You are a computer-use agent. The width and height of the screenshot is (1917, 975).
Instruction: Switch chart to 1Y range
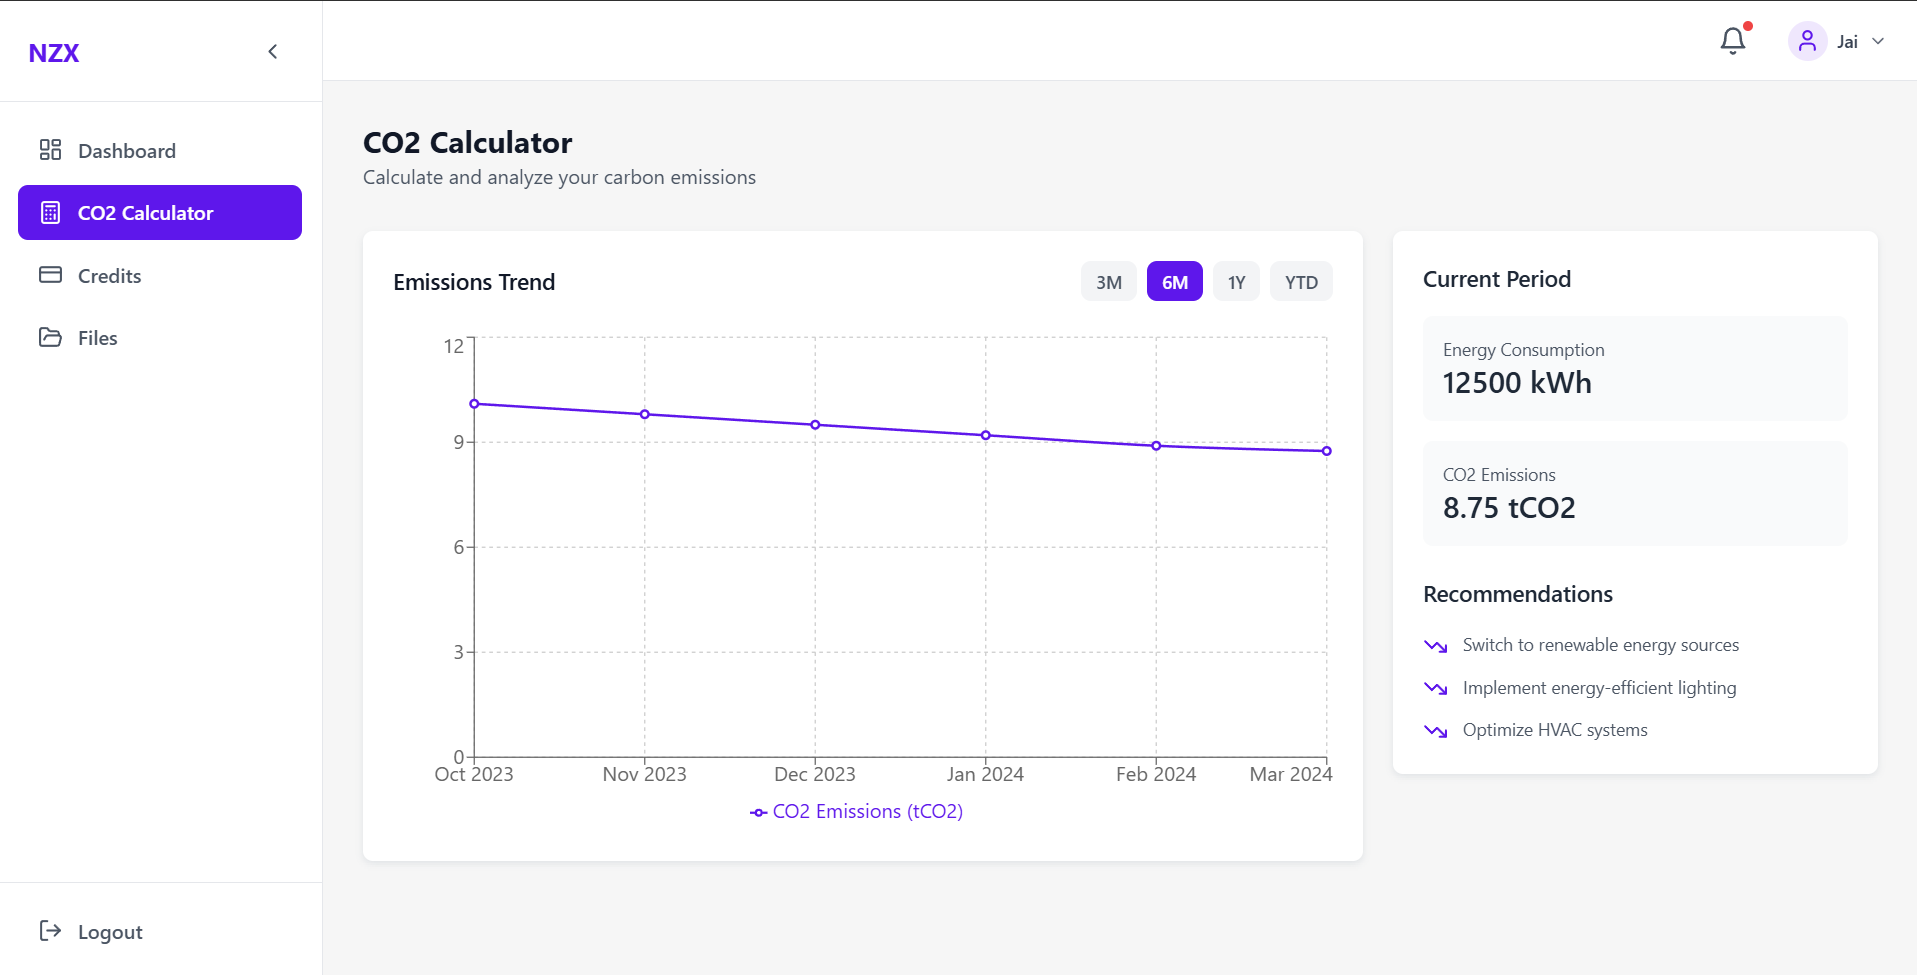coord(1236,282)
